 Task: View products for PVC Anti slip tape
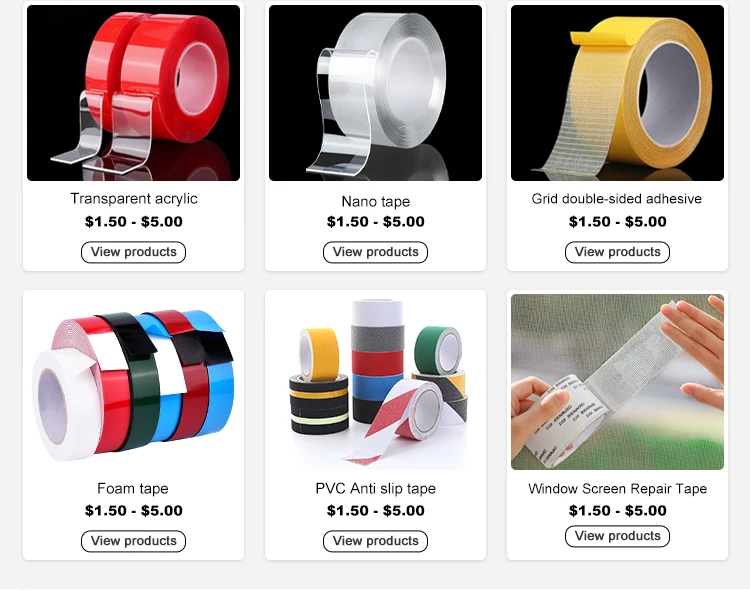(375, 541)
